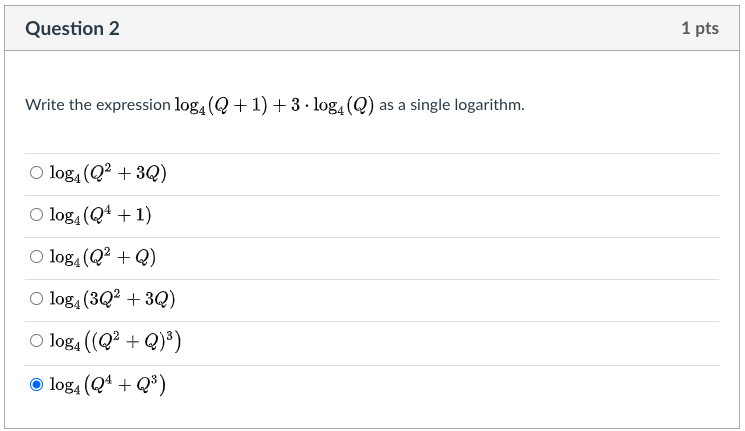Image resolution: width=745 pixels, height=431 pixels.
Task: Click the answer label log₄(Q⁴ + 1)
Action: pyautogui.click(x=100, y=215)
